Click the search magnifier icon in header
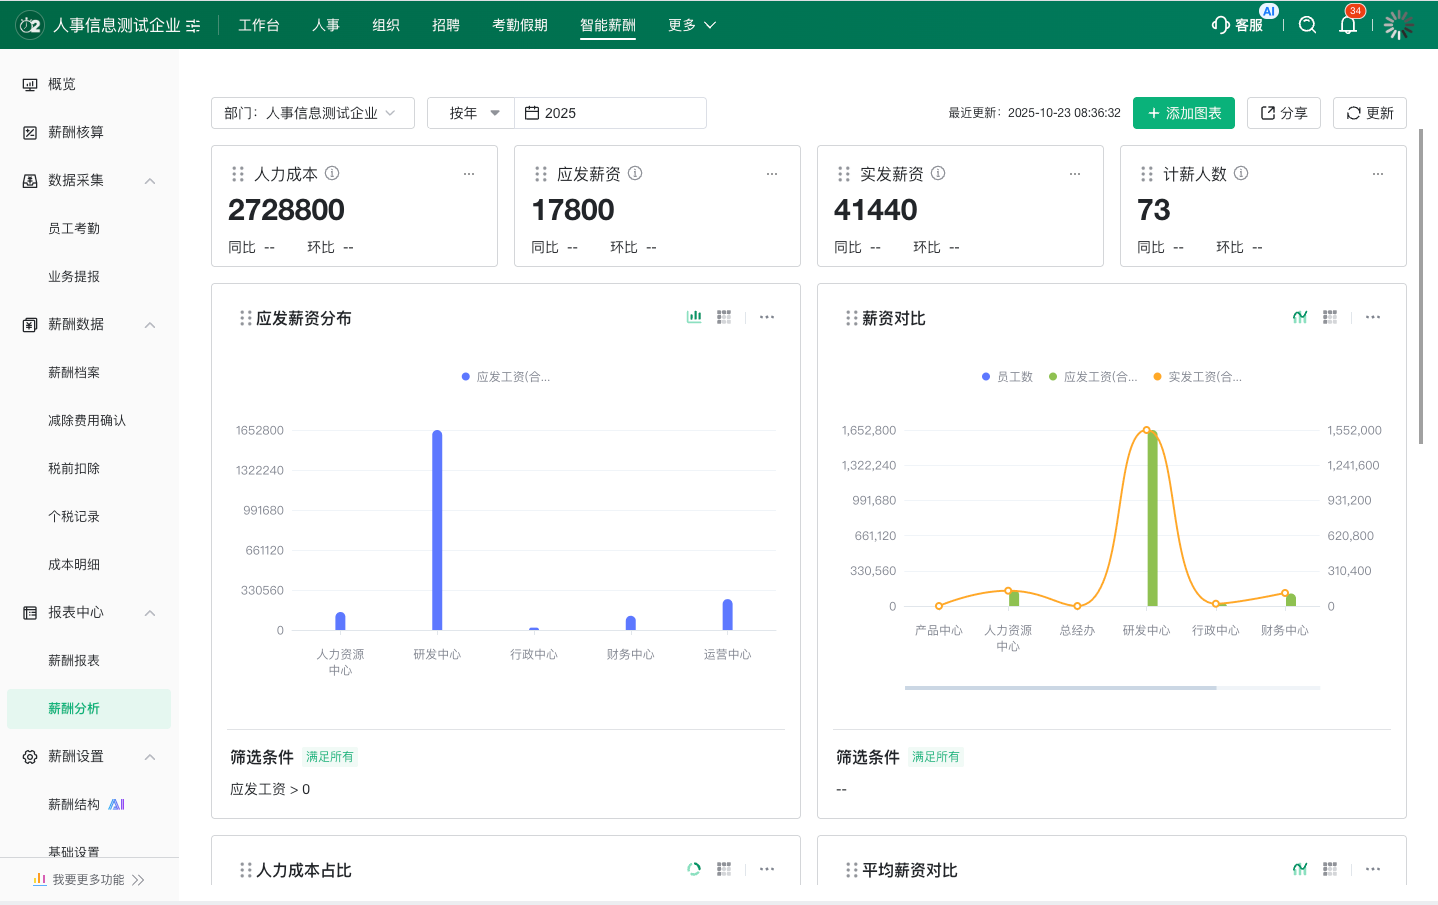Viewport: 1438px width, 905px height. 1307,25
